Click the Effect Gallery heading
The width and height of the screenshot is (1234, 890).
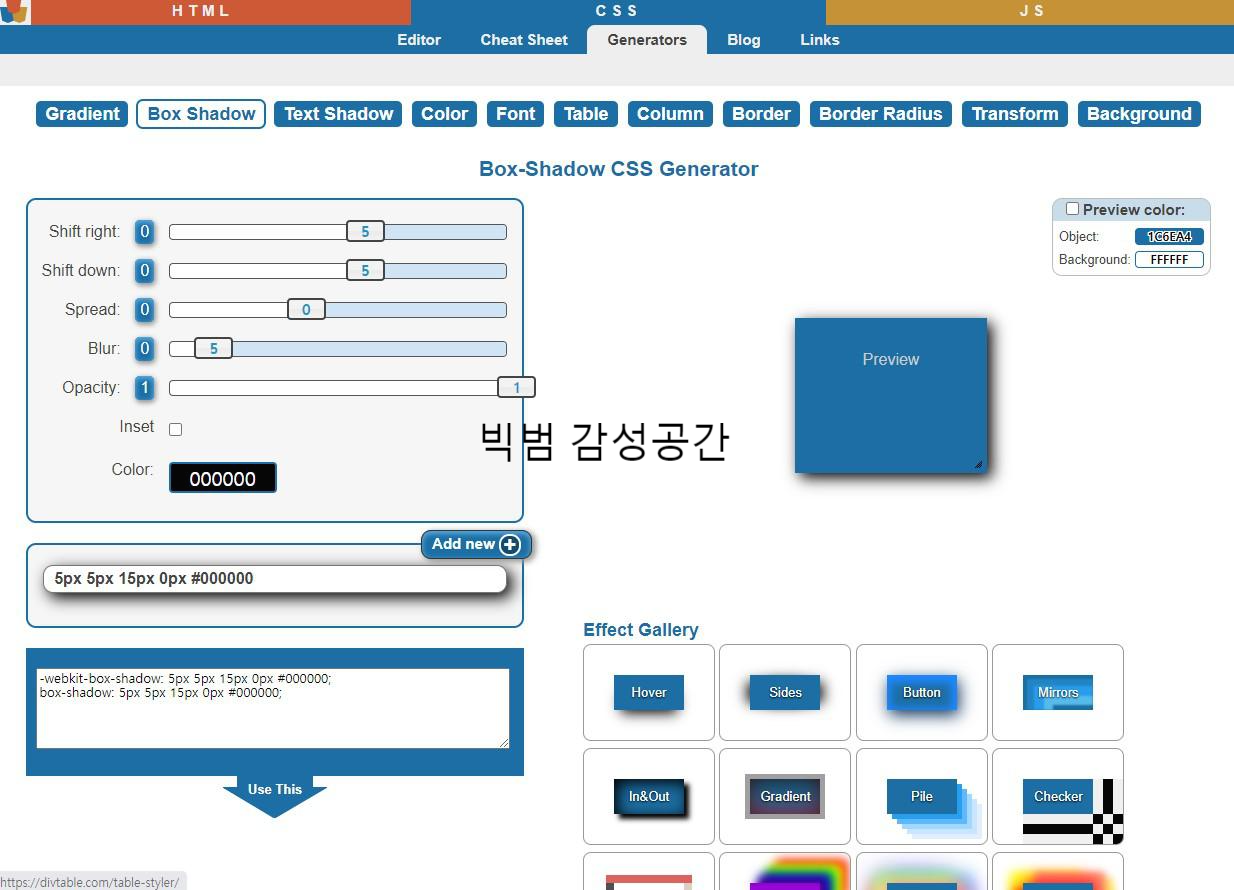click(x=641, y=630)
